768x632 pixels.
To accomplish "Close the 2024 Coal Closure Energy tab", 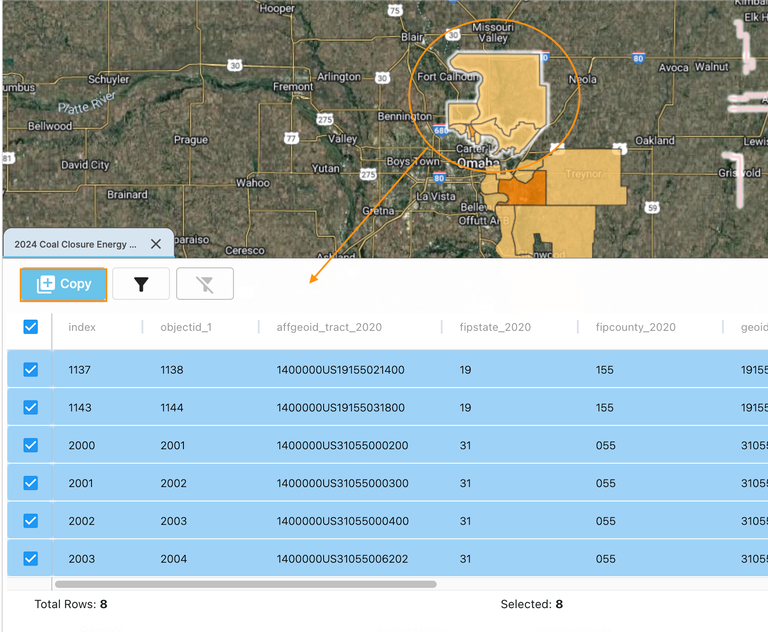I will (x=156, y=244).
